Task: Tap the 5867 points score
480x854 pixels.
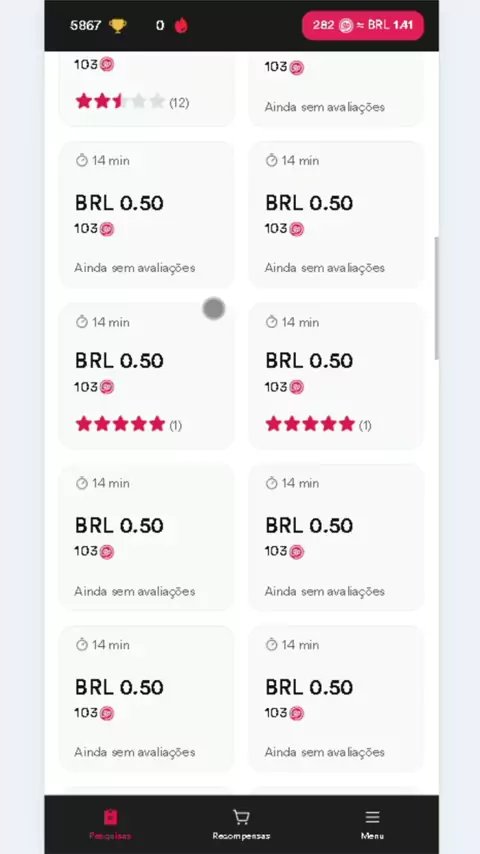Action: click(x=86, y=26)
